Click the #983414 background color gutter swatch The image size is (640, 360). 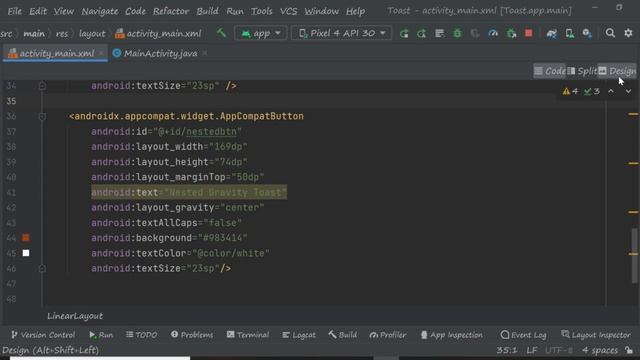26,238
